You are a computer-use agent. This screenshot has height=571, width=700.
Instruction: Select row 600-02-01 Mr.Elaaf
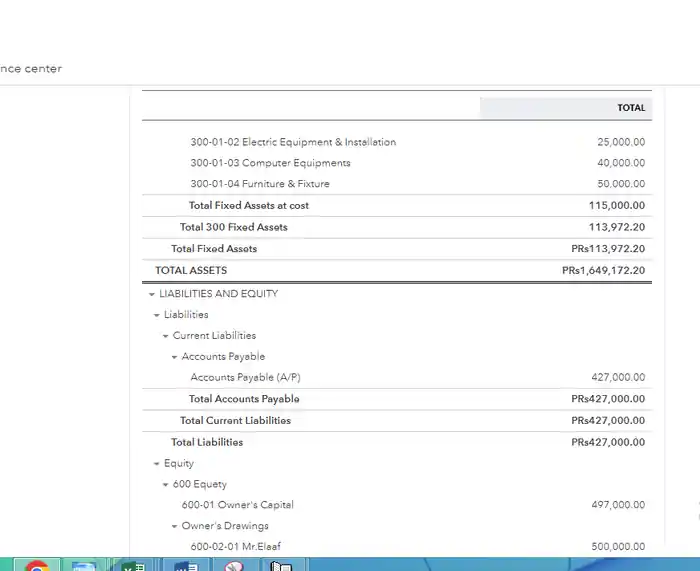(397, 546)
